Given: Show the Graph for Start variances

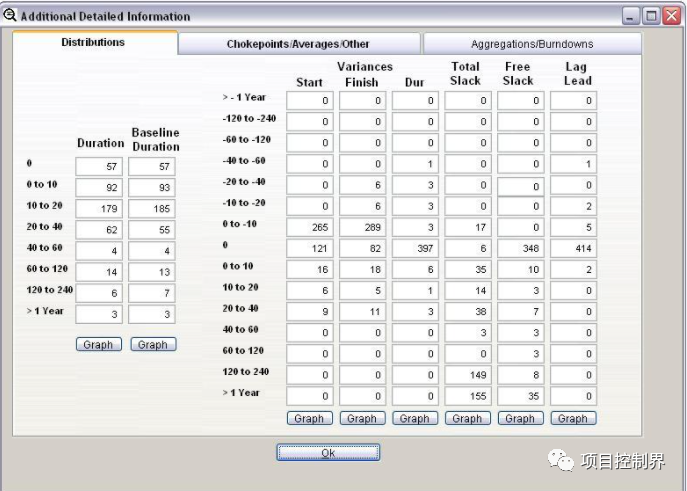Looking at the screenshot, I should (x=309, y=418).
